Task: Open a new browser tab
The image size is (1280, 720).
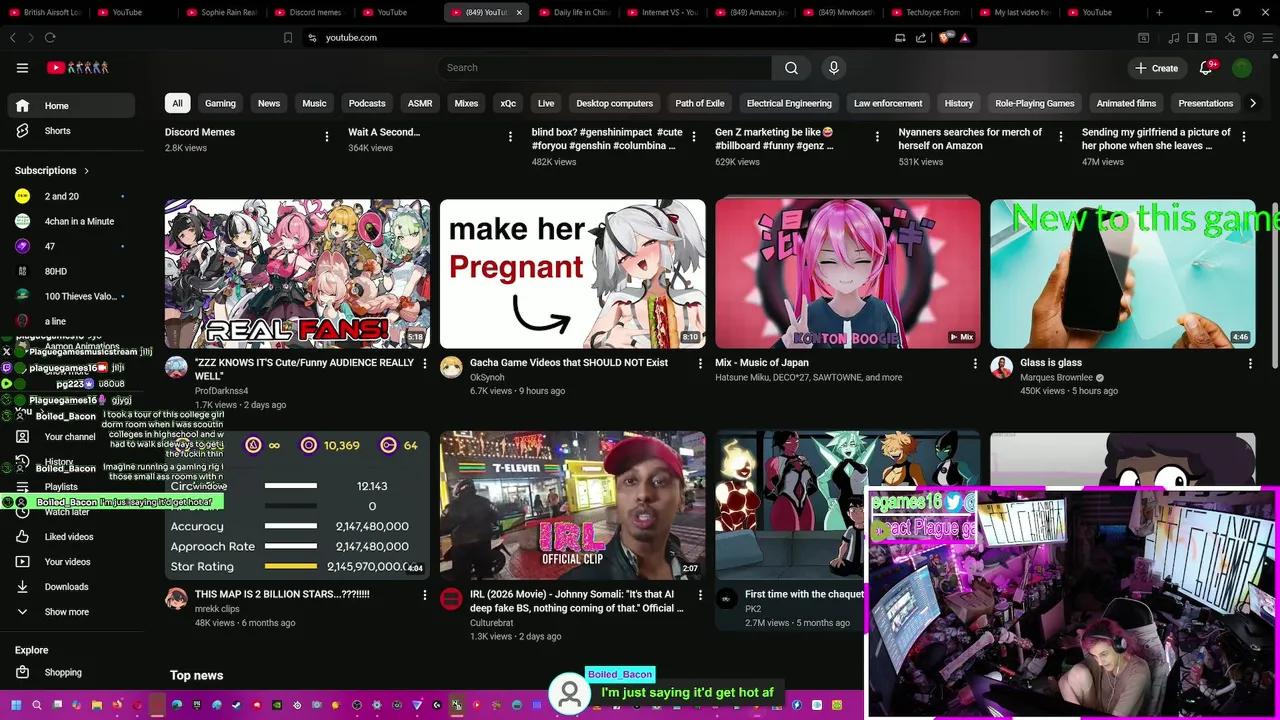Action: (1159, 12)
